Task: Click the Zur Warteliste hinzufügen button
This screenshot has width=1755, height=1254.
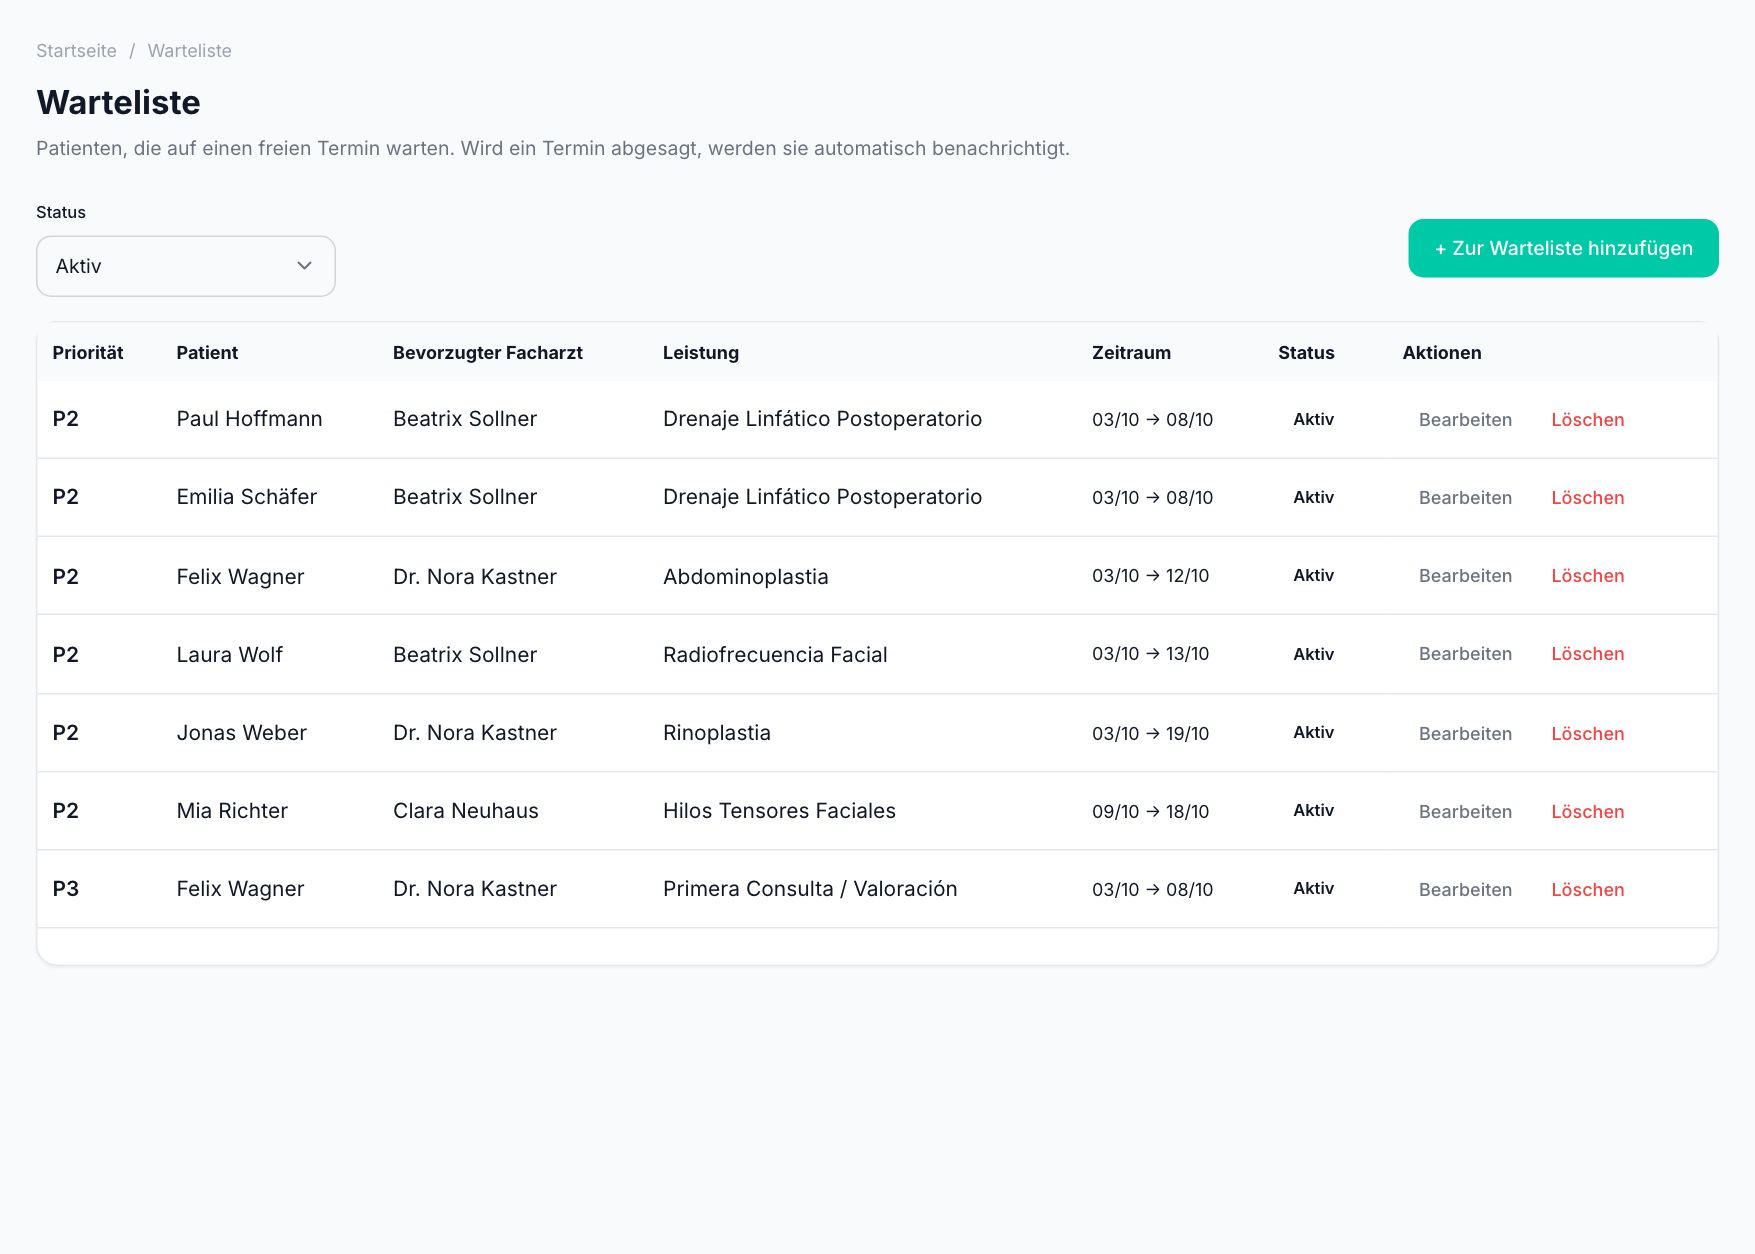Action: click(1563, 248)
